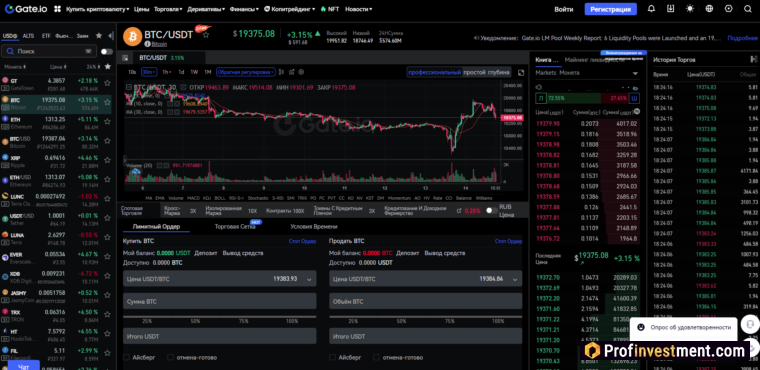Open the Чат button
760x370 pixels.
point(23,366)
